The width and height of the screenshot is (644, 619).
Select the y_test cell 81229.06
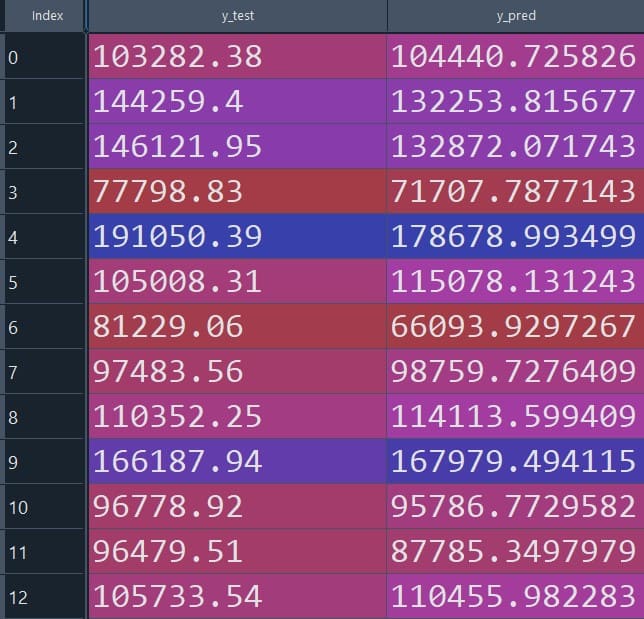(237, 327)
